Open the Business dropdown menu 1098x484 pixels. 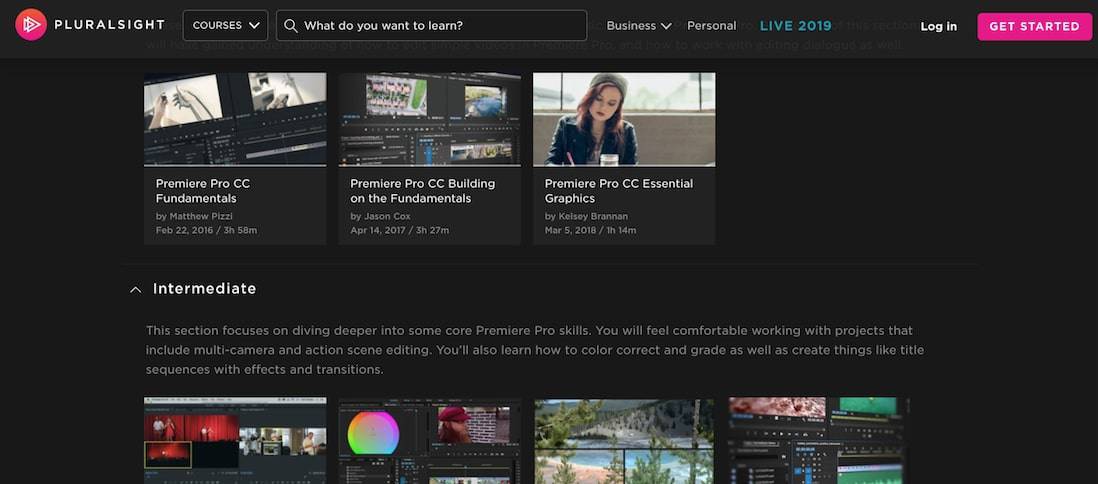click(639, 26)
